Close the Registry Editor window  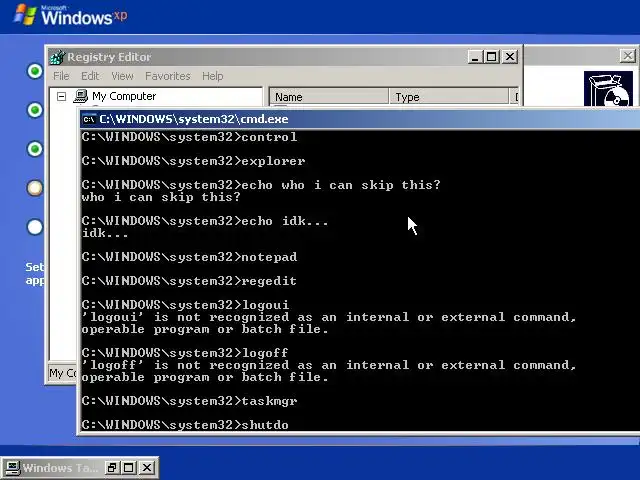tap(510, 57)
